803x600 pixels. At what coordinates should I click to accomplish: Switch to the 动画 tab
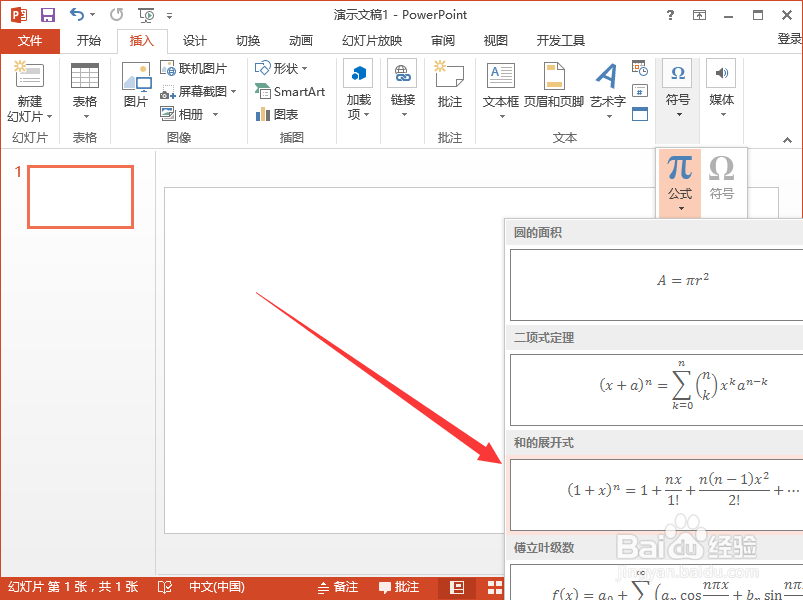301,40
